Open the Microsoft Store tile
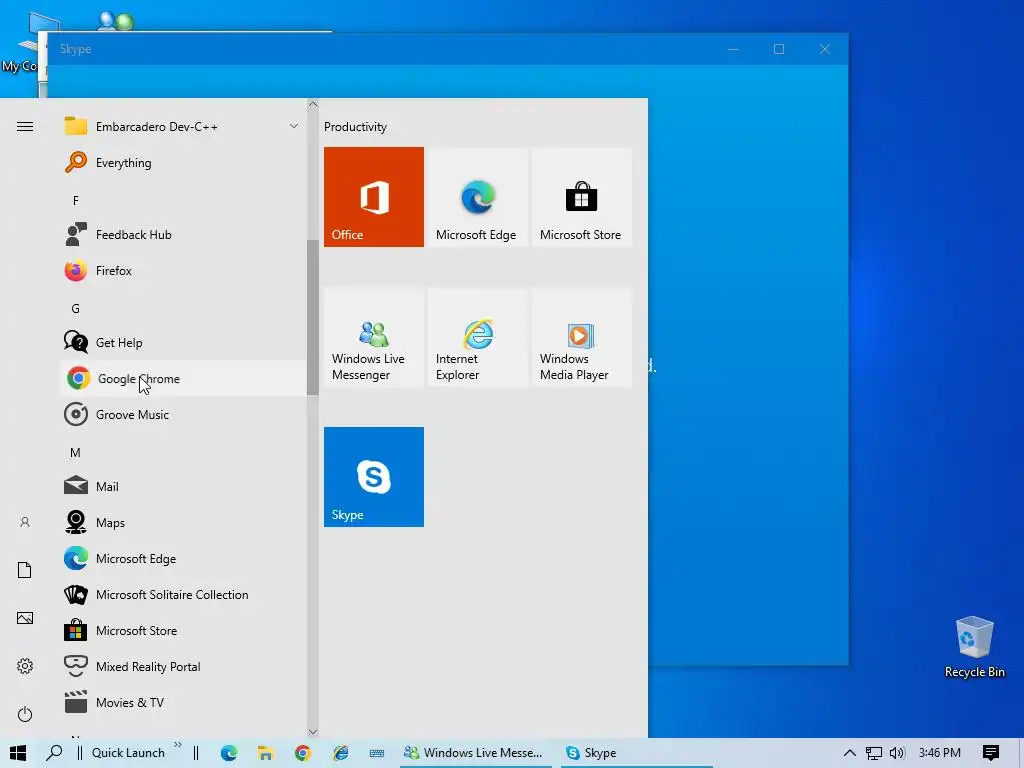Screen dimensions: 1024x768 [581, 197]
